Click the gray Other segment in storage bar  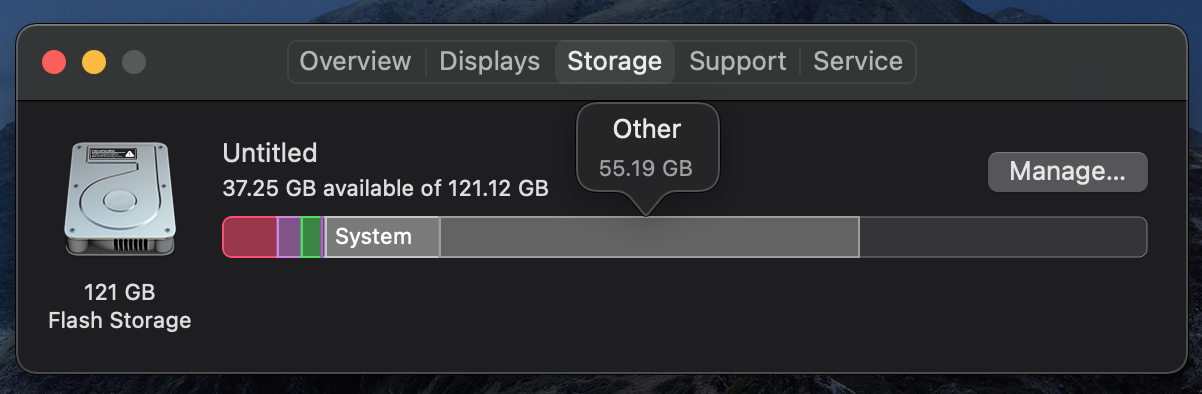point(650,237)
